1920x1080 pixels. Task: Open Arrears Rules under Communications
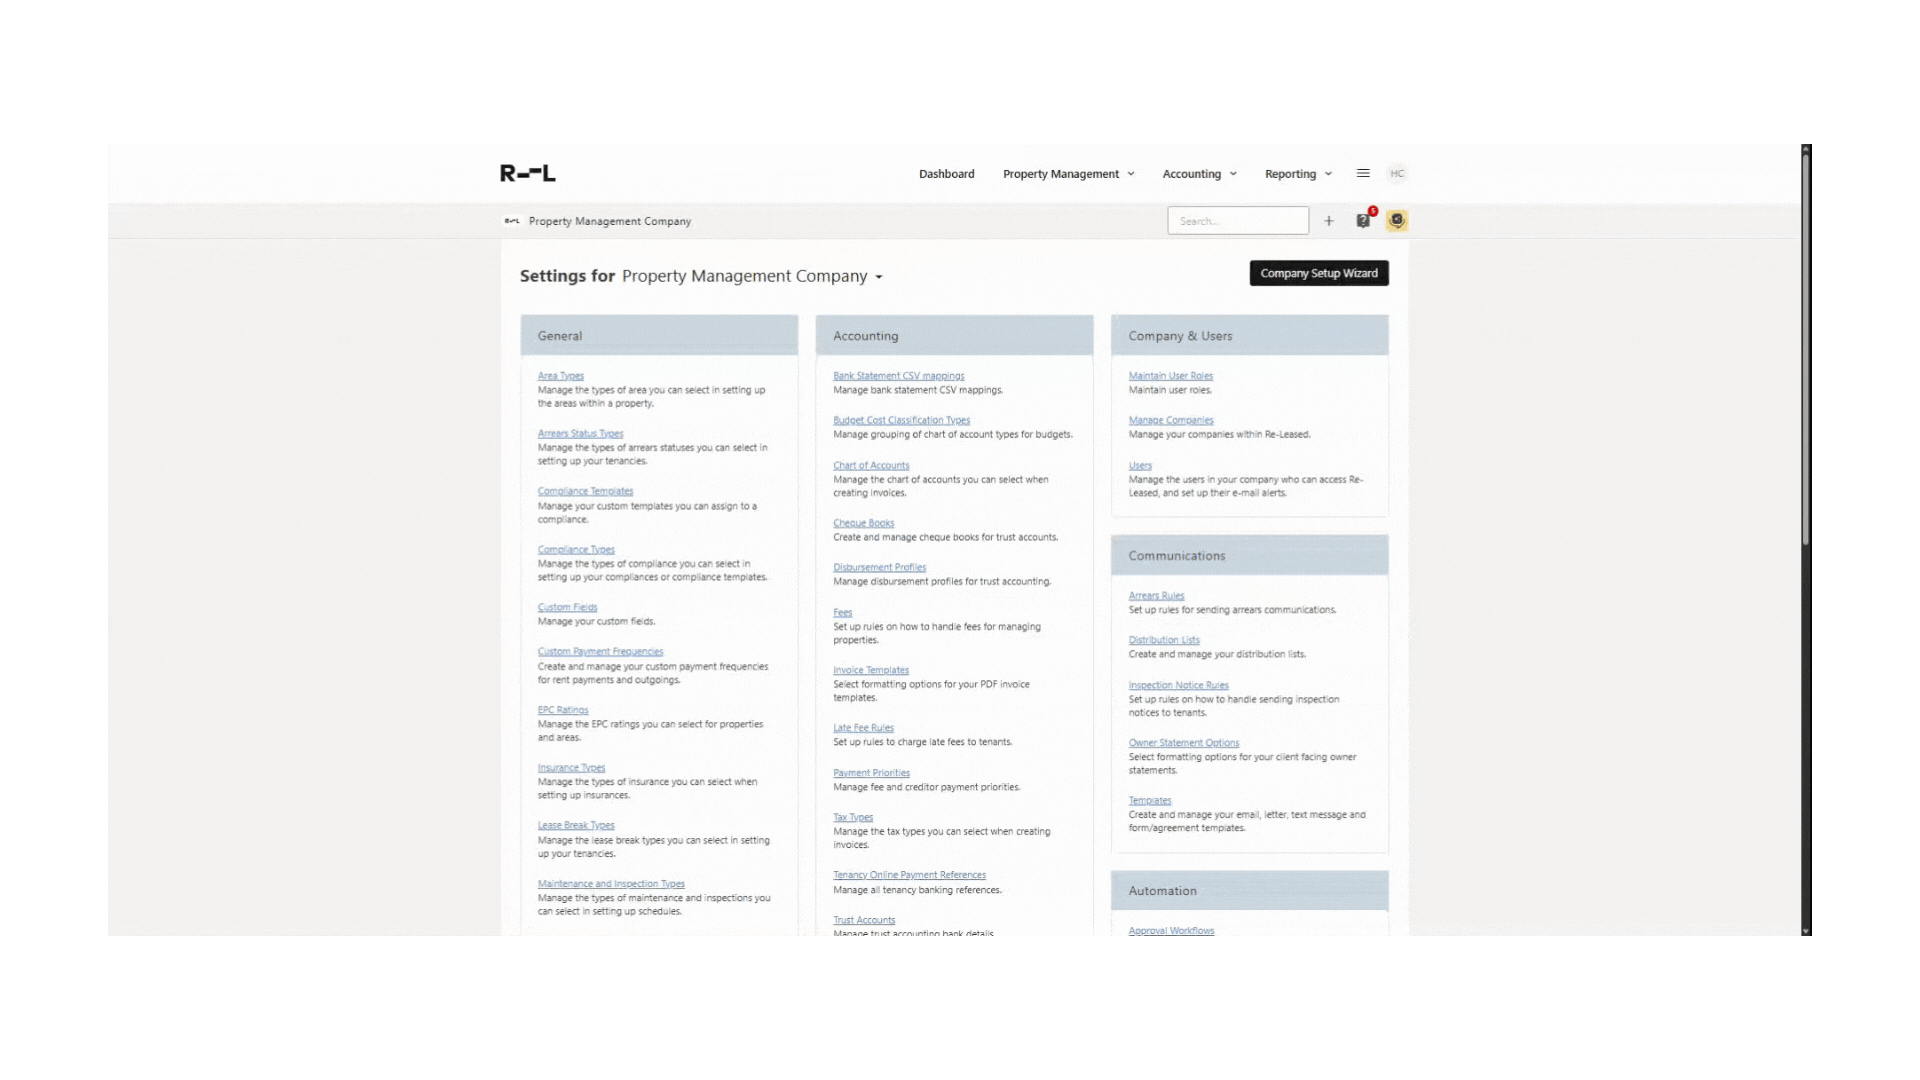coord(1156,595)
